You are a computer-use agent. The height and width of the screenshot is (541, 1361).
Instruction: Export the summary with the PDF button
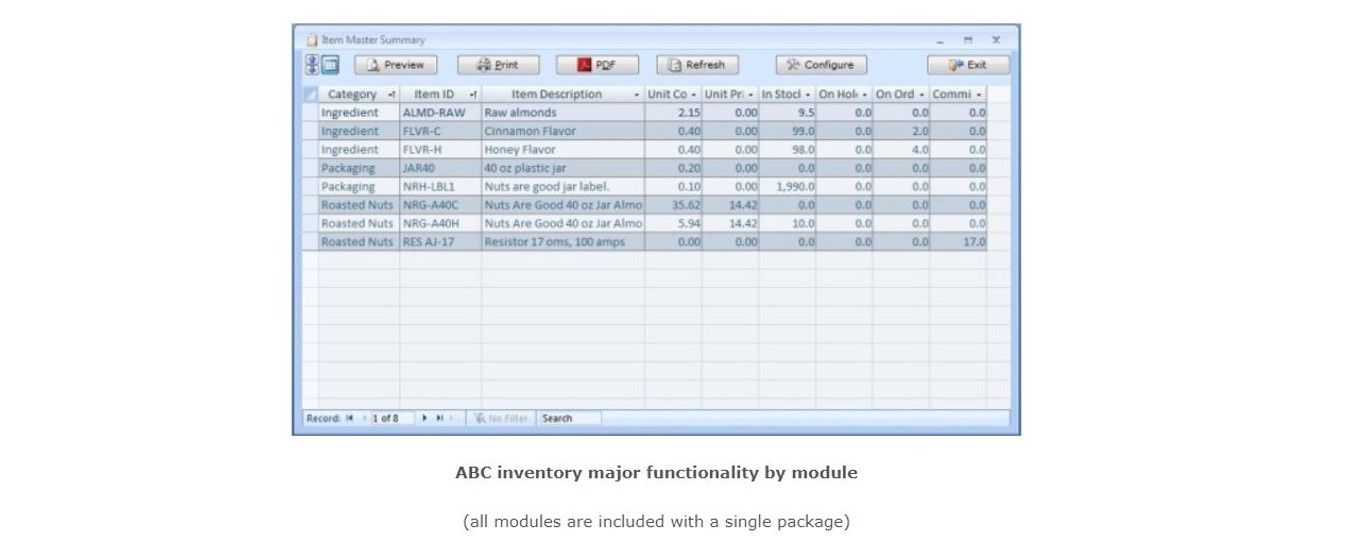pyautogui.click(x=597, y=65)
